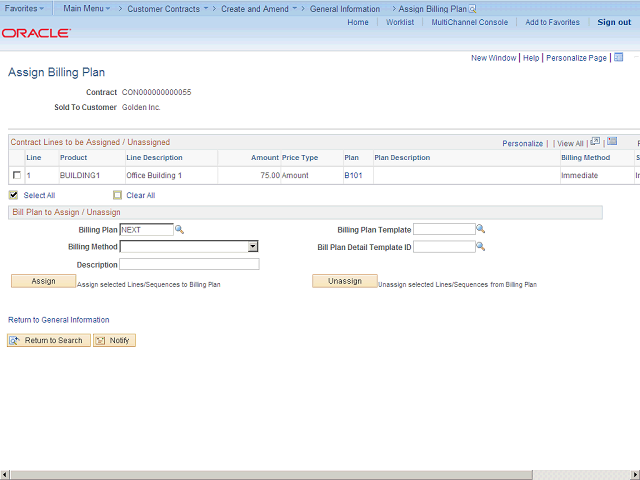
Task: Open the Favorites dropdown menu
Action: (26, 8)
